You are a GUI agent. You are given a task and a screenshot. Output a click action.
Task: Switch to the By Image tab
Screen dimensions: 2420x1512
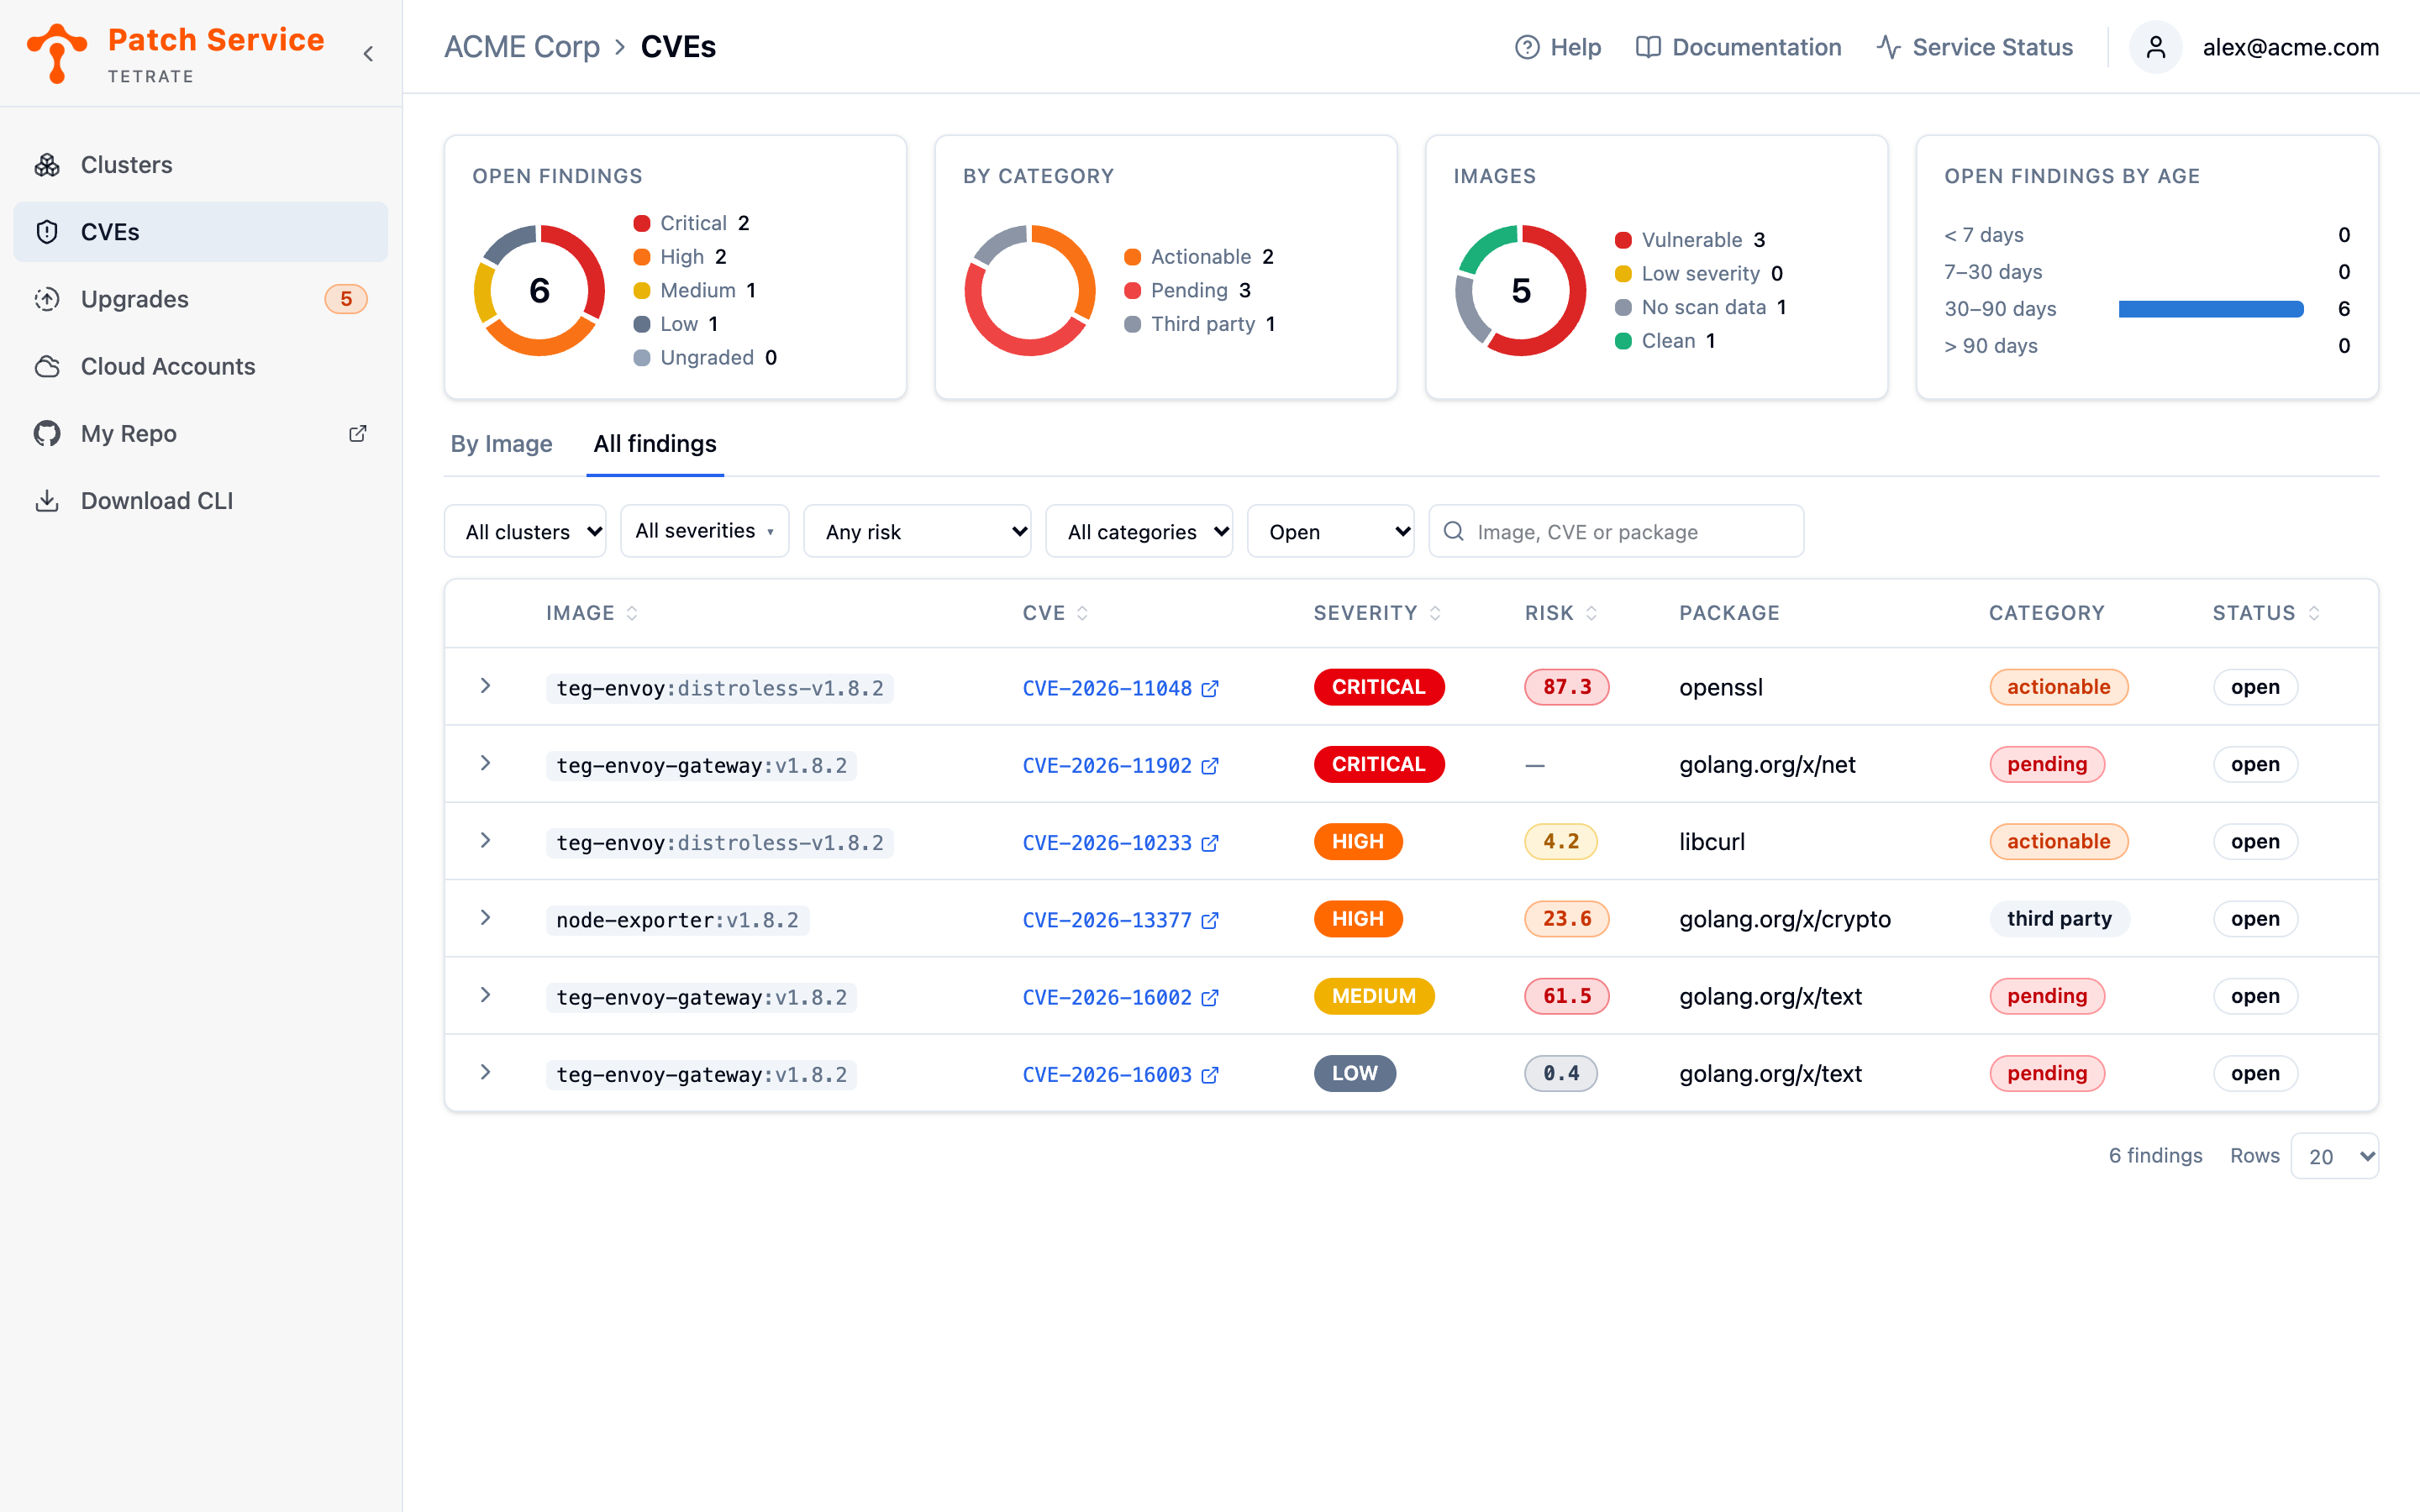point(501,443)
